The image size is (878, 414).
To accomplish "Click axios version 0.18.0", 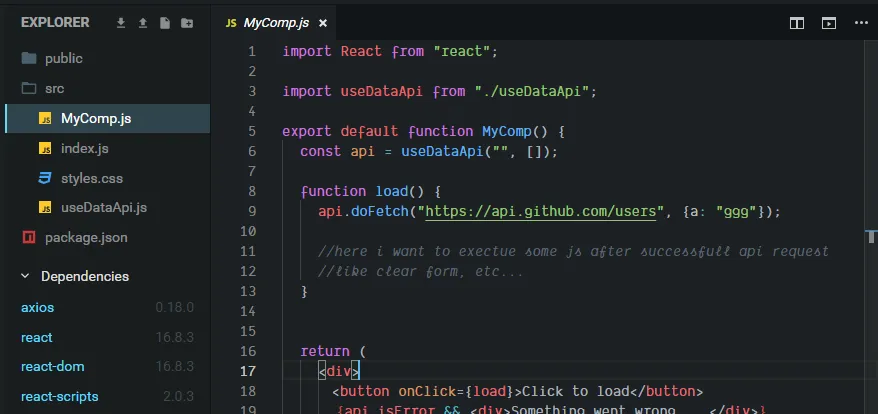I will [x=175, y=308].
